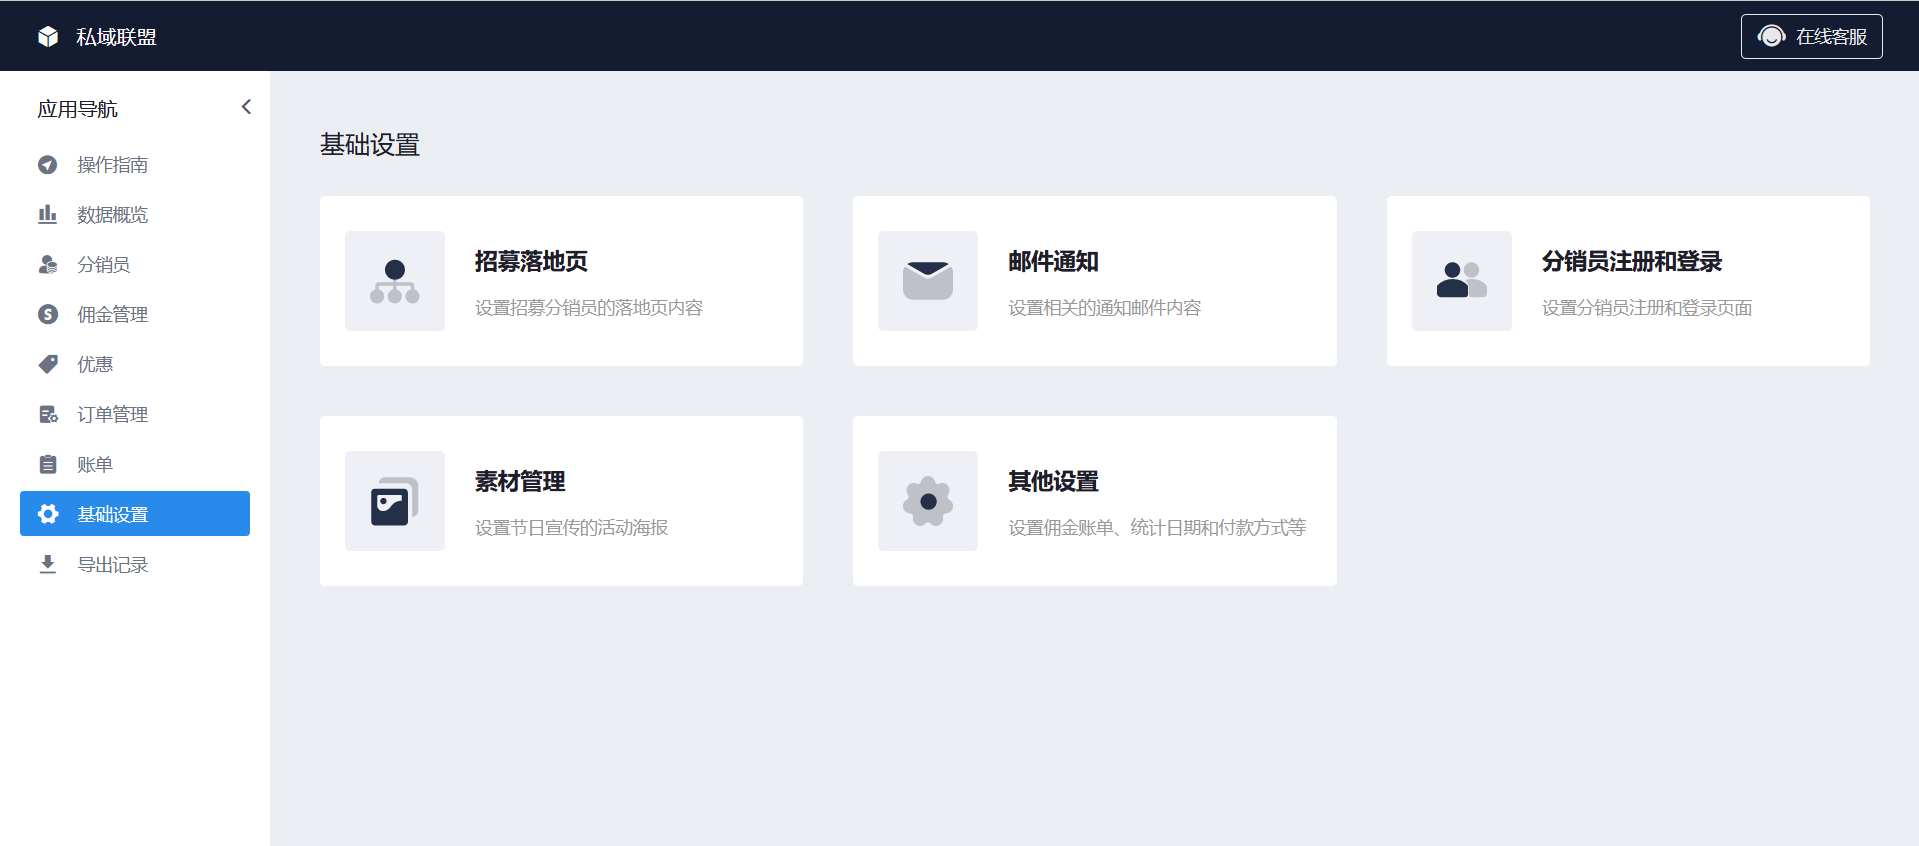Image resolution: width=1919 pixels, height=846 pixels.
Task: Open 导出记录 menu item
Action: (135, 564)
